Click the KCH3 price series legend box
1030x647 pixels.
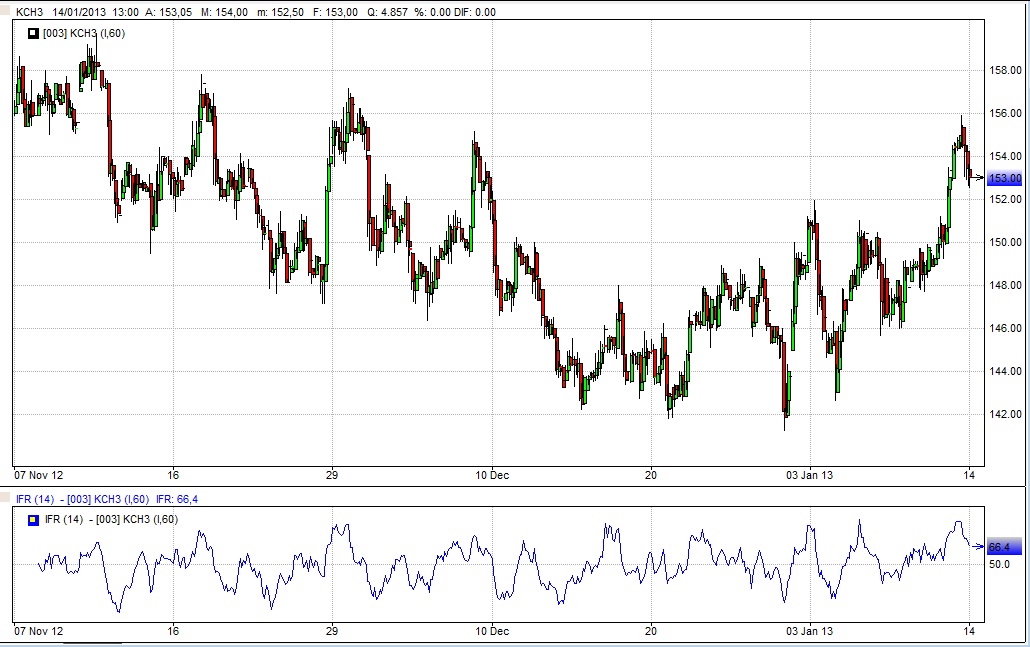33,33
